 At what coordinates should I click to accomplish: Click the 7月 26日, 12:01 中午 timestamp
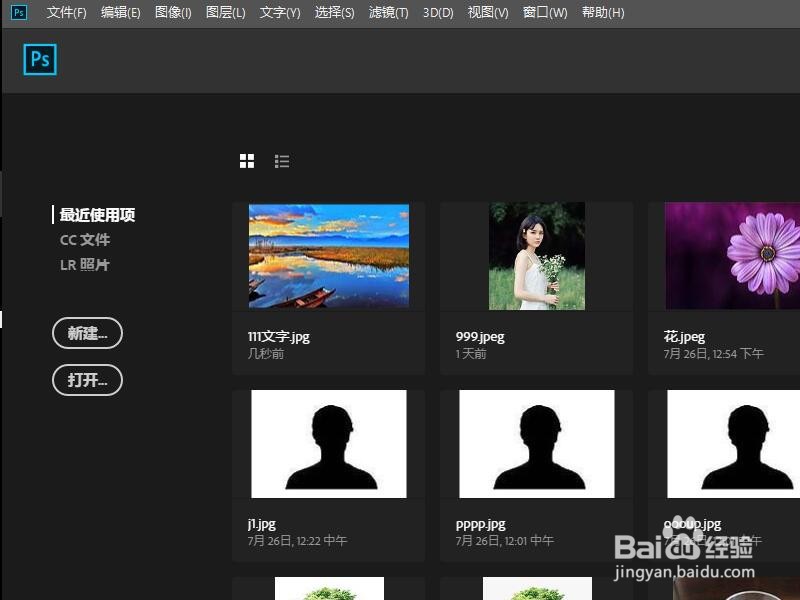coord(505,540)
